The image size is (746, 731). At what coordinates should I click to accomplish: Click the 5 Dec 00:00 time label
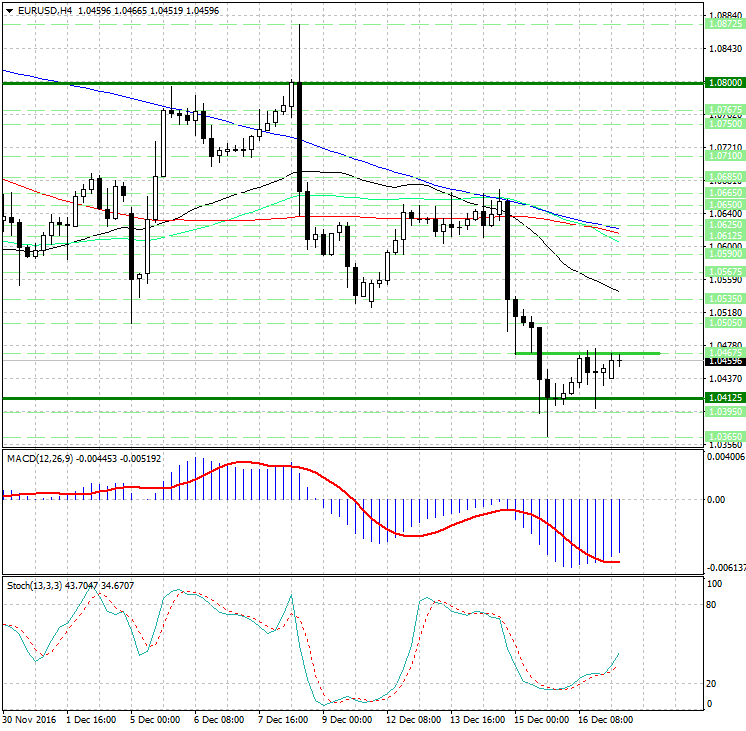(x=155, y=719)
